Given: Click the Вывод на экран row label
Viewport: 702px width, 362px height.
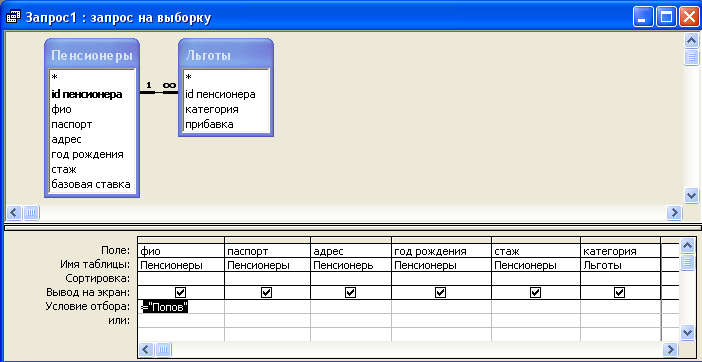Looking at the screenshot, I should coord(88,293).
